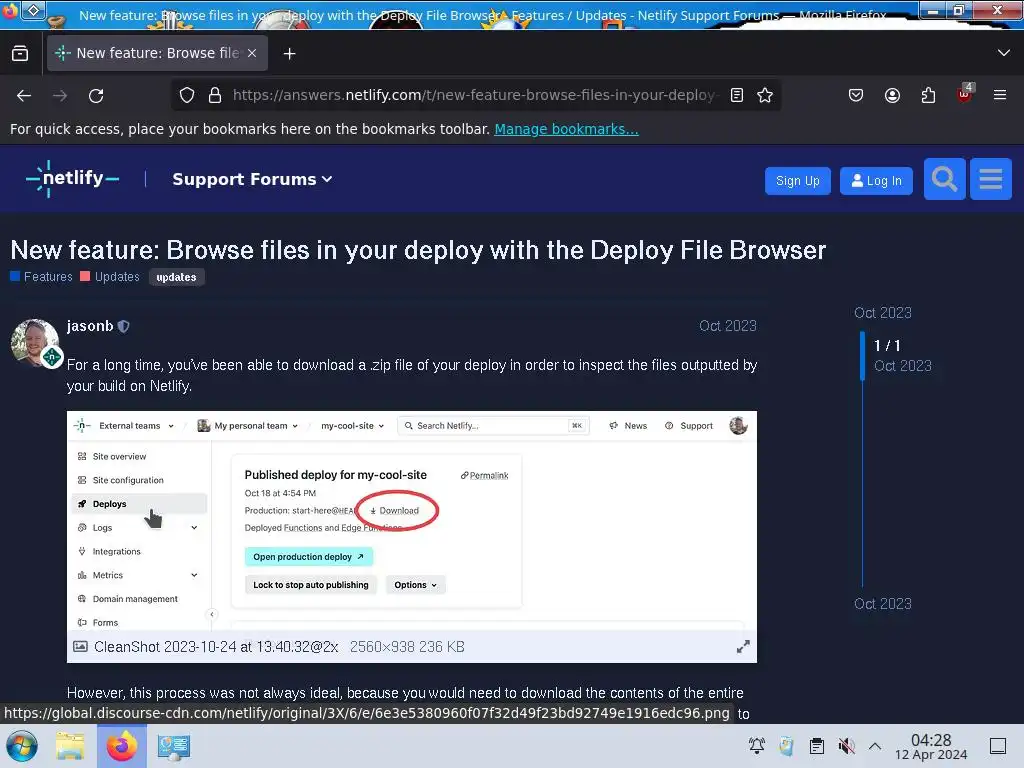Image resolution: width=1024 pixels, height=768 pixels.
Task: Click Support in screenshot header
Action: [688, 426]
